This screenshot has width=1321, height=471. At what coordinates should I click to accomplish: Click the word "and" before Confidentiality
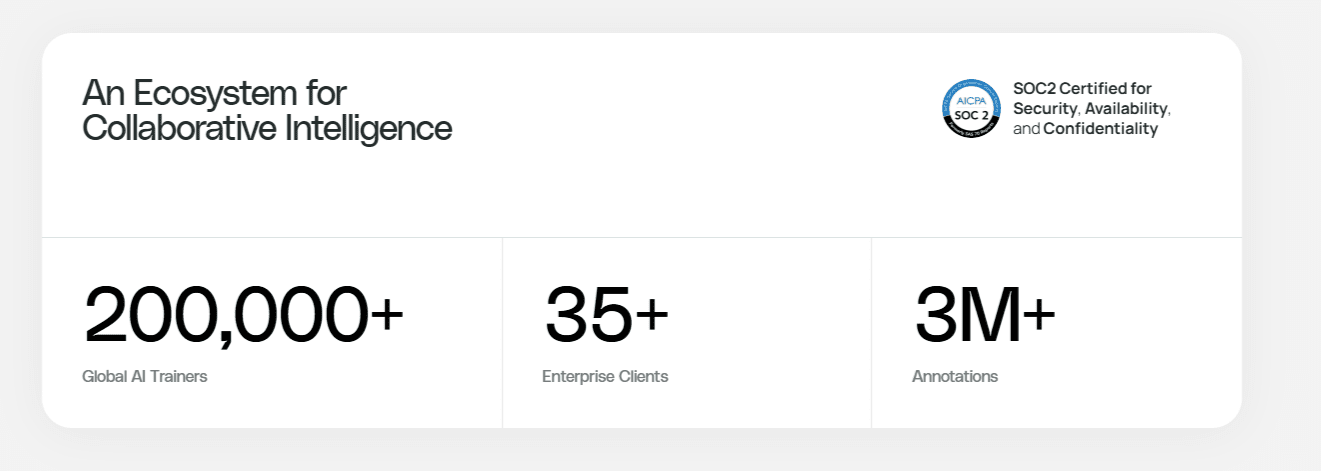click(1026, 129)
